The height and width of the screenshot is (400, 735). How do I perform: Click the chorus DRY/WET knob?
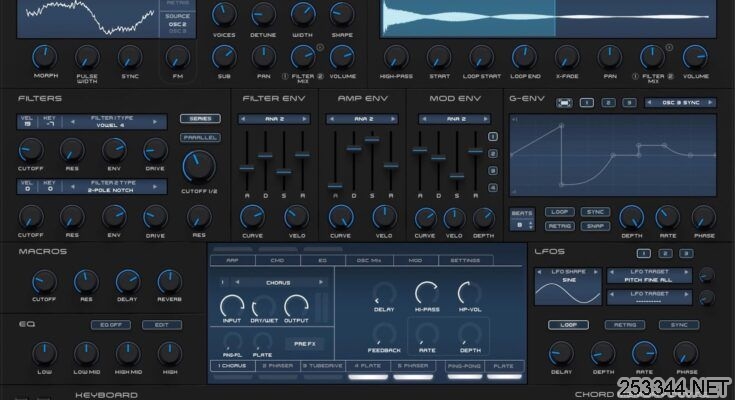pyautogui.click(x=263, y=306)
